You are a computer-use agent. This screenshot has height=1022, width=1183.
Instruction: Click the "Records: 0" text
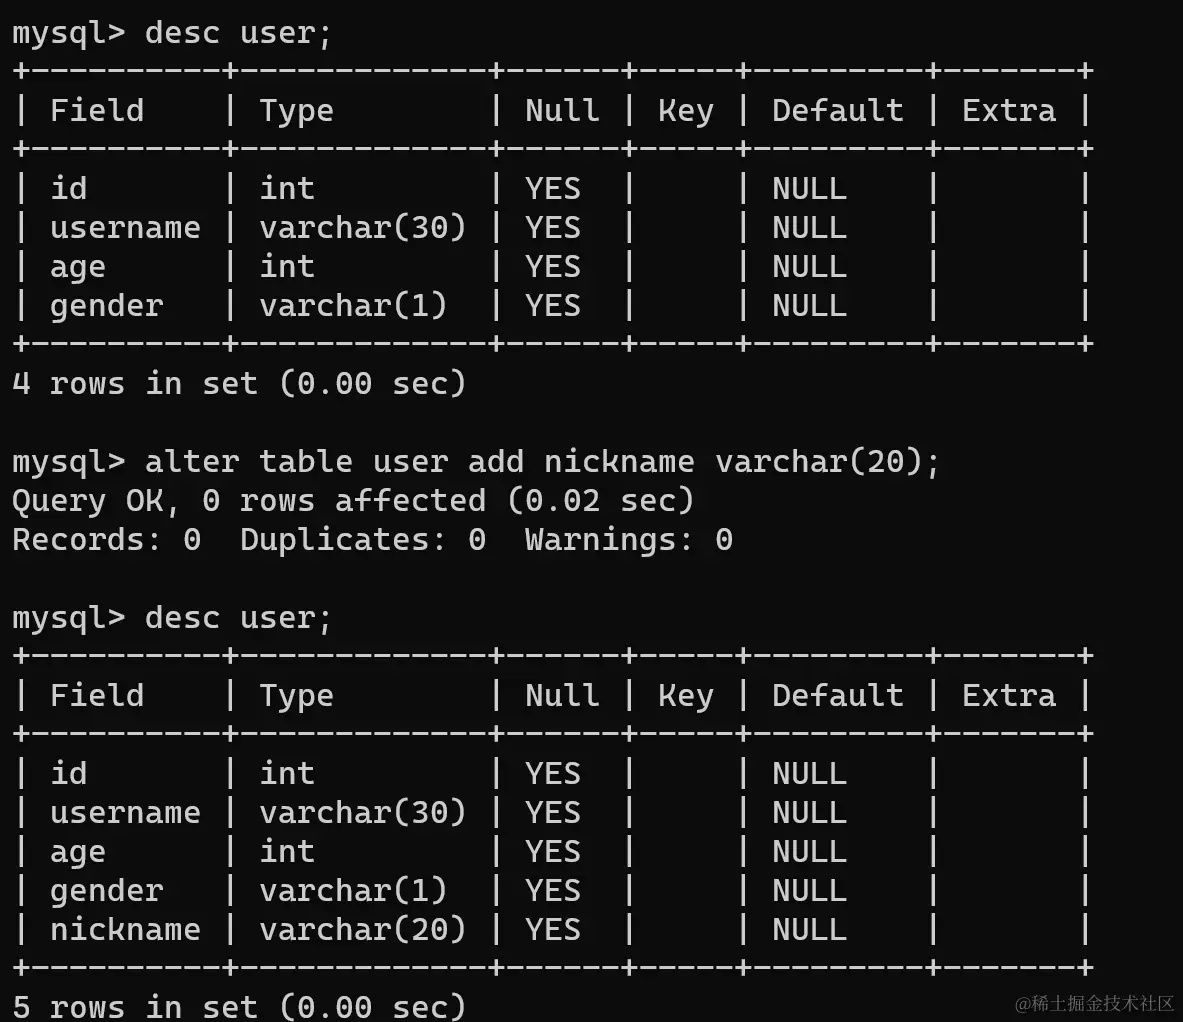pos(106,539)
